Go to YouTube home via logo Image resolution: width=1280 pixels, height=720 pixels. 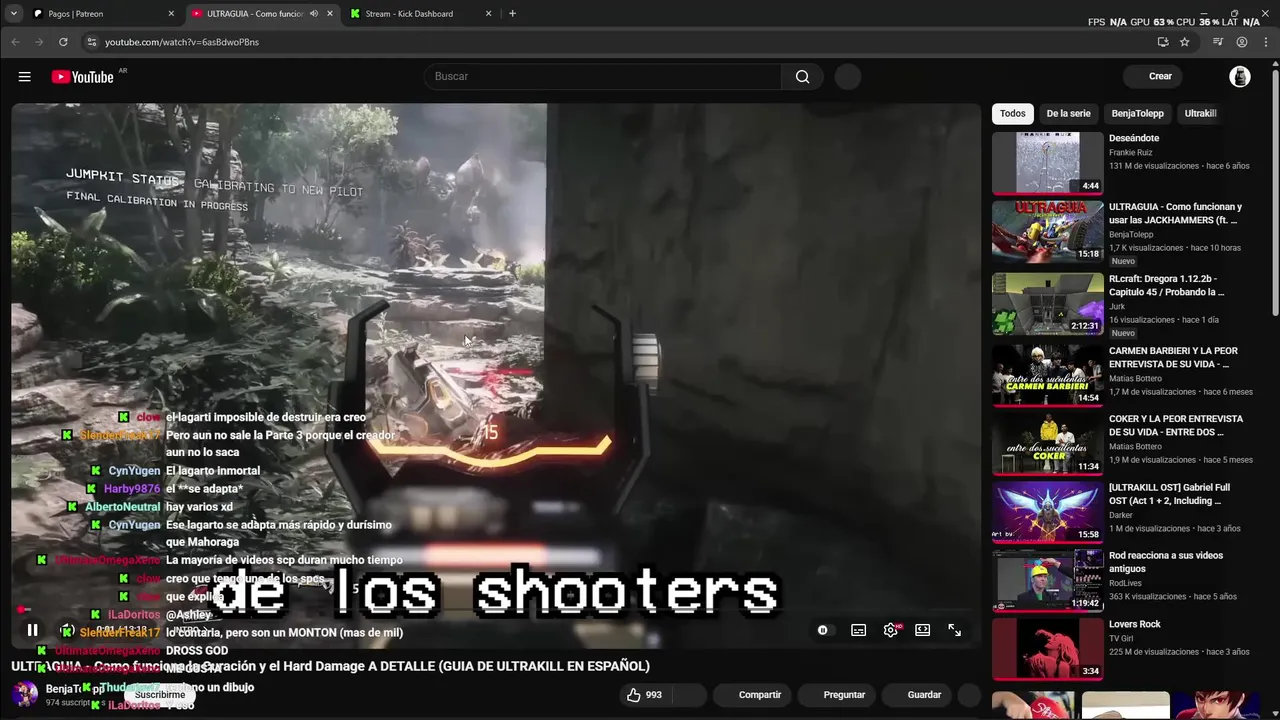coord(82,77)
